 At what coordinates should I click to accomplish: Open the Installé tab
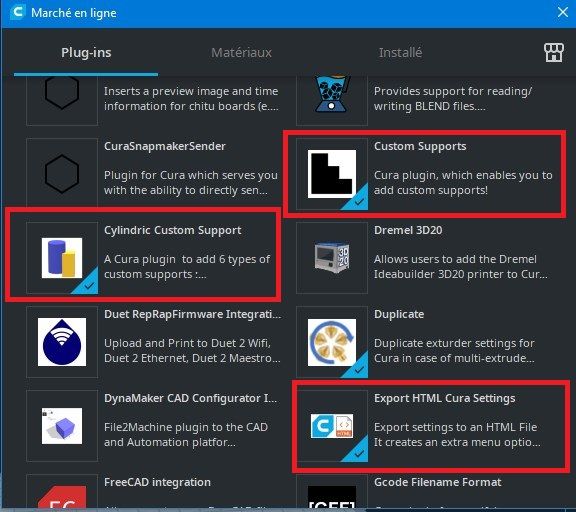[x=400, y=53]
